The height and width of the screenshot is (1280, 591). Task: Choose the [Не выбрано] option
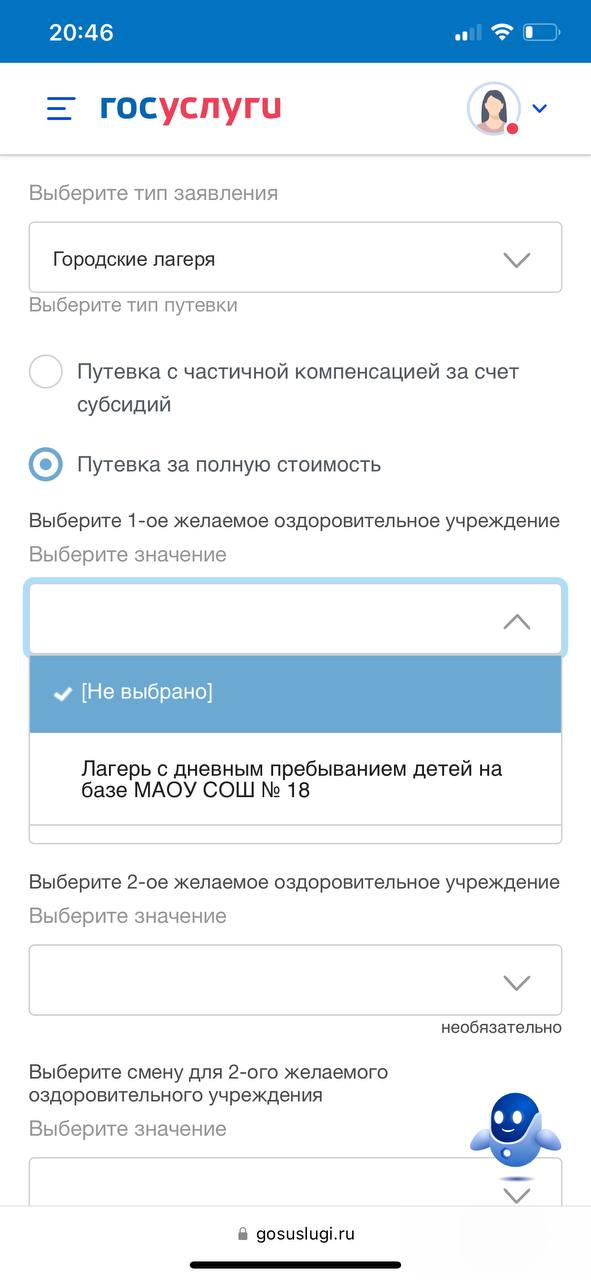295,693
